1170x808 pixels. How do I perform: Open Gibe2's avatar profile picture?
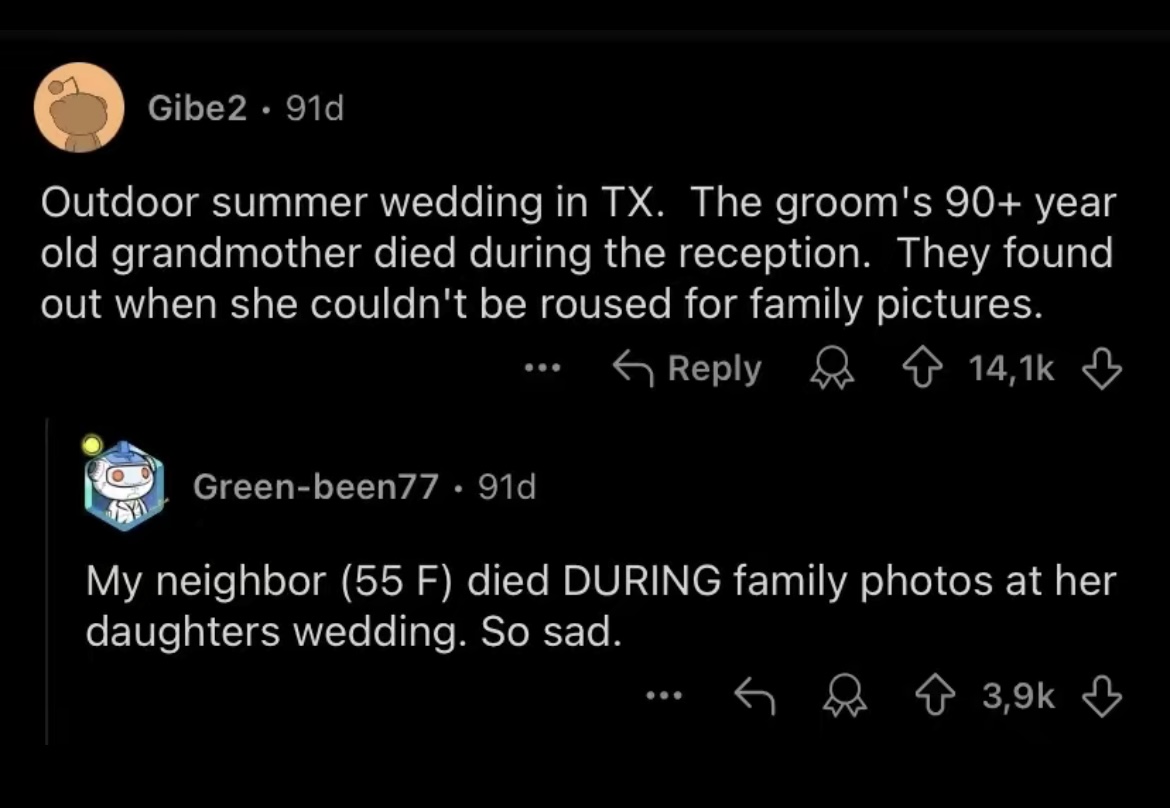(x=79, y=108)
